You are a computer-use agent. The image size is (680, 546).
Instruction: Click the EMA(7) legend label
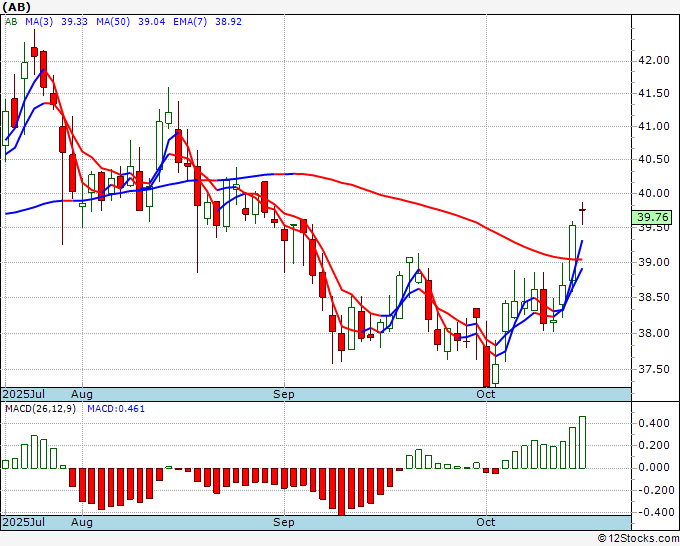point(190,22)
